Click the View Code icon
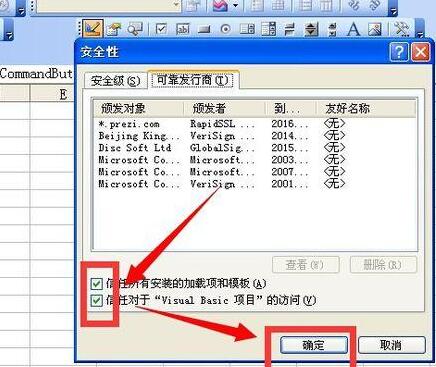 click(x=135, y=29)
